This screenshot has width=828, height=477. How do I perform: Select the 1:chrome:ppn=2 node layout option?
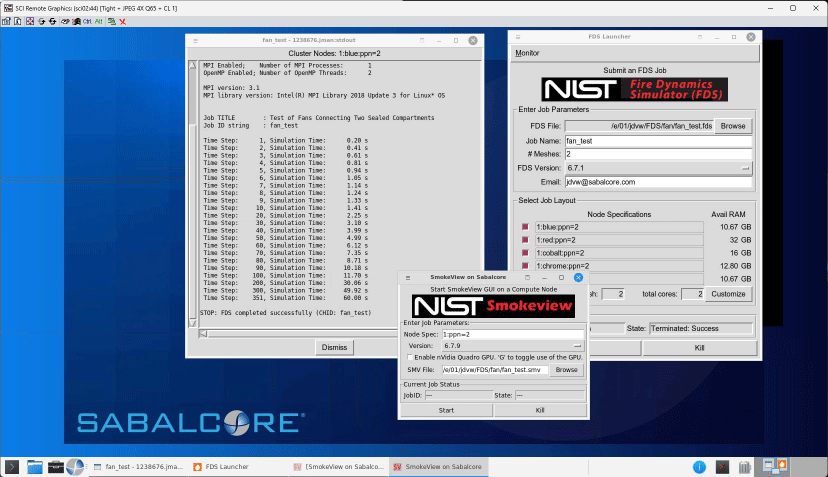525,266
